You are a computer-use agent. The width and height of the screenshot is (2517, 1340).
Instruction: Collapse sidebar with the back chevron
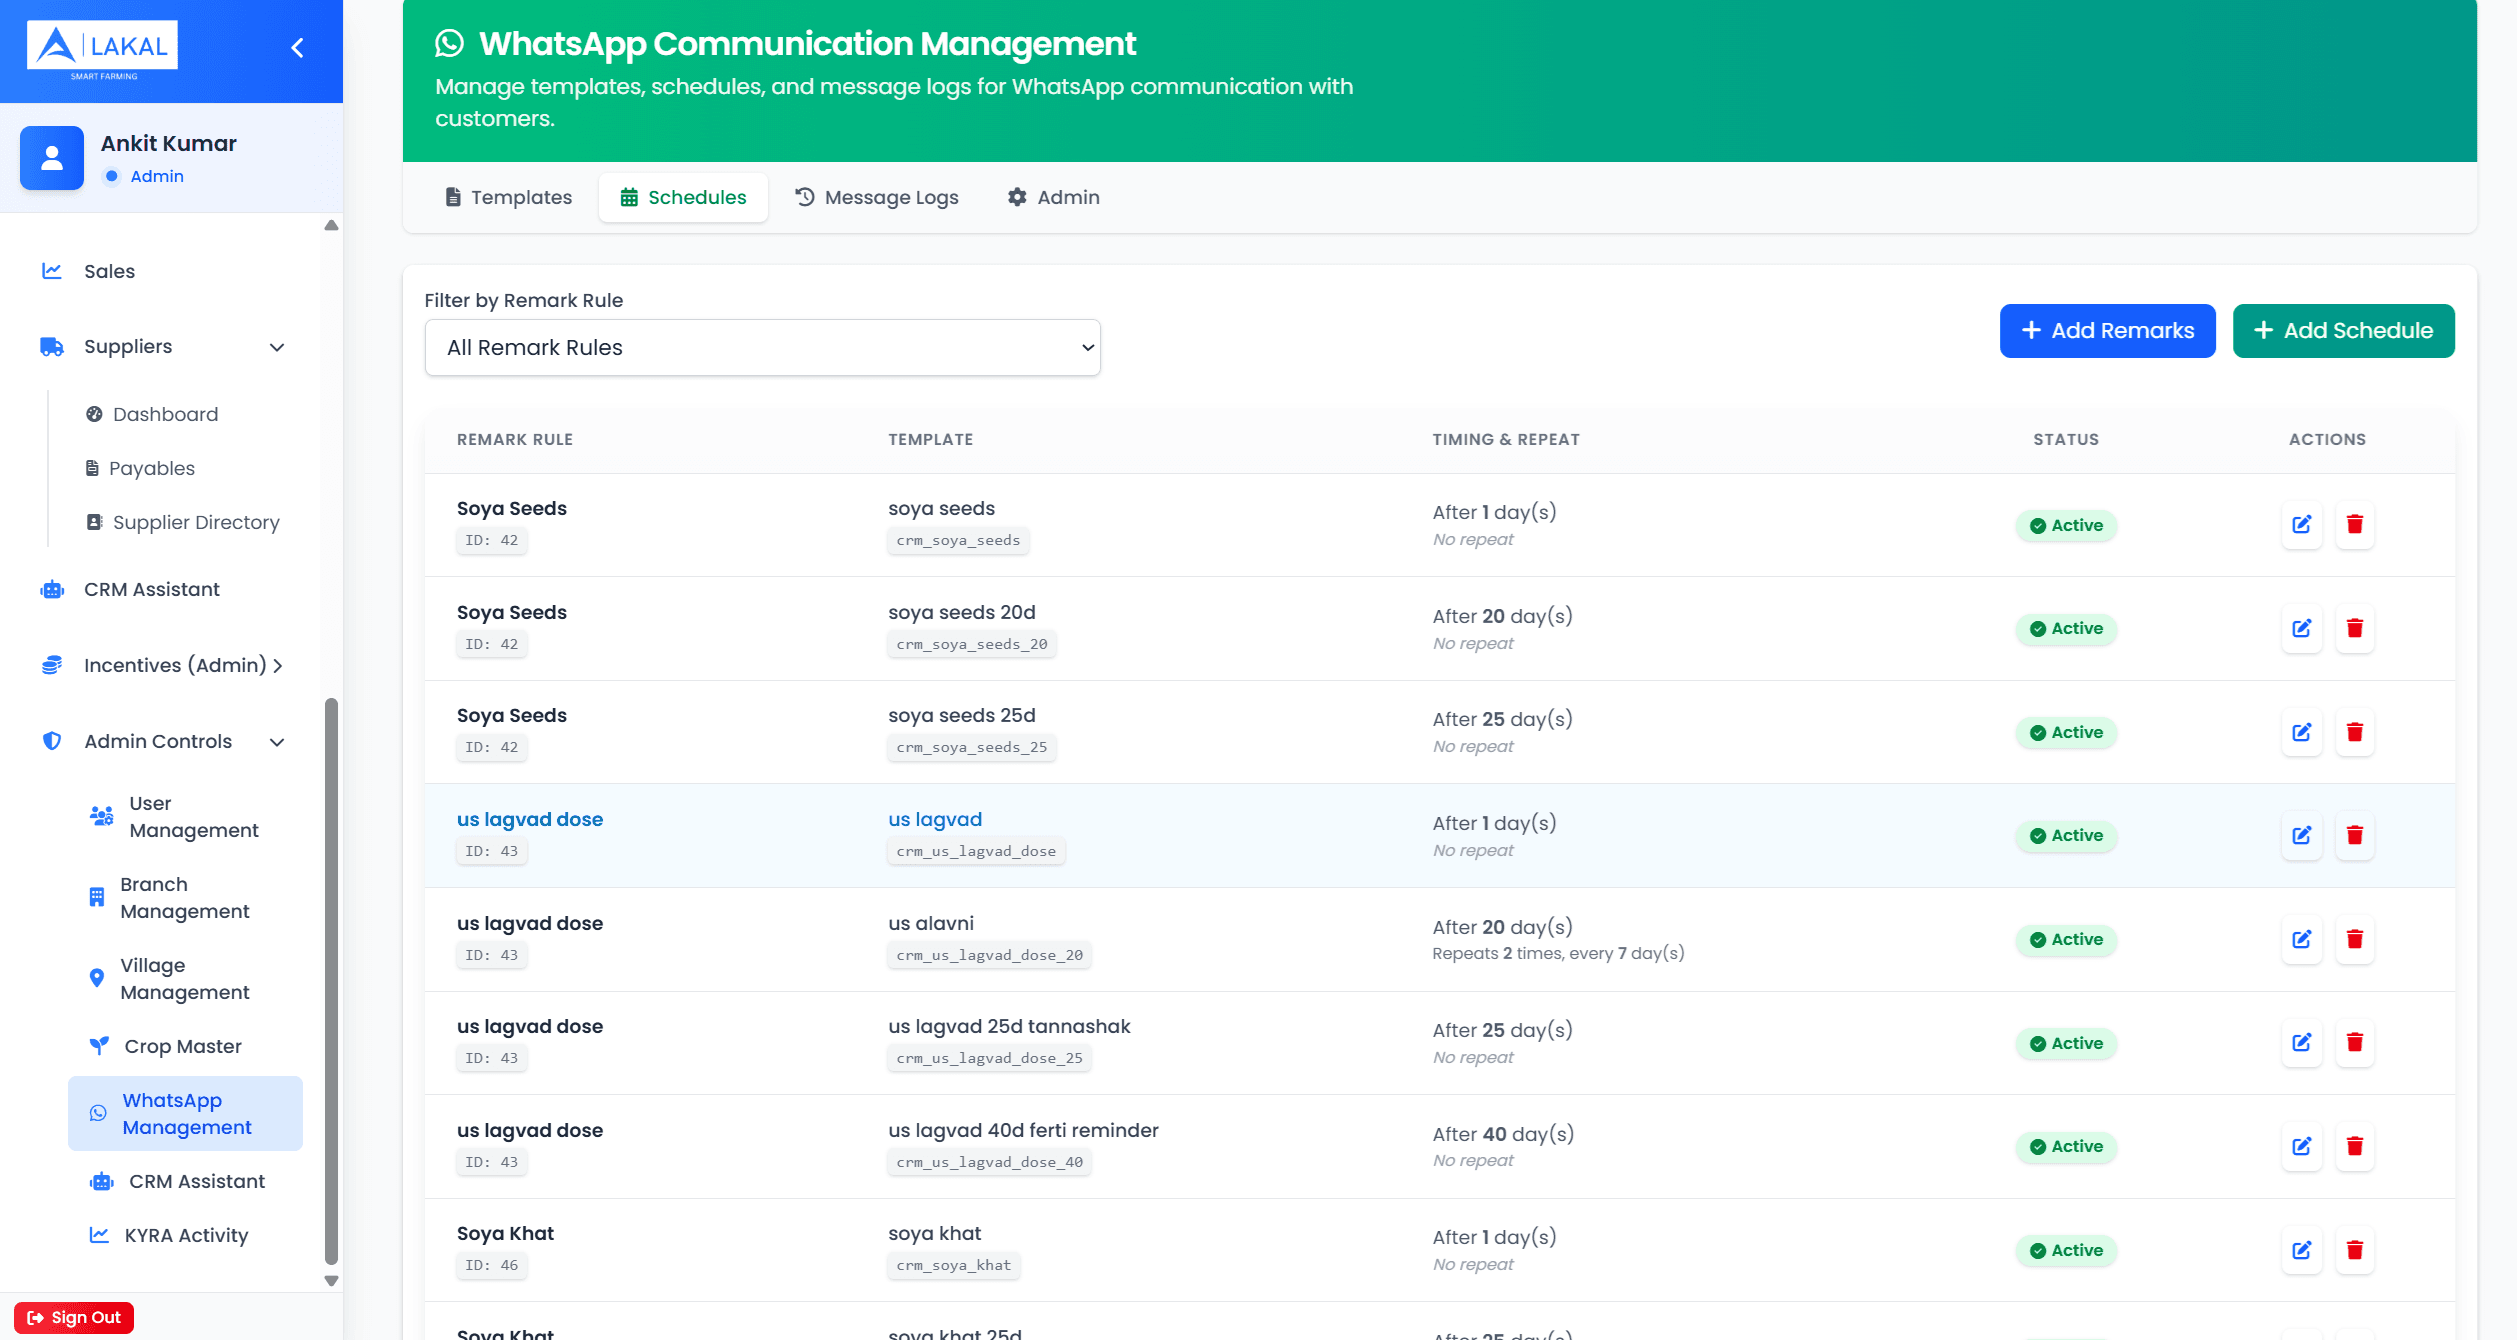tap(297, 47)
